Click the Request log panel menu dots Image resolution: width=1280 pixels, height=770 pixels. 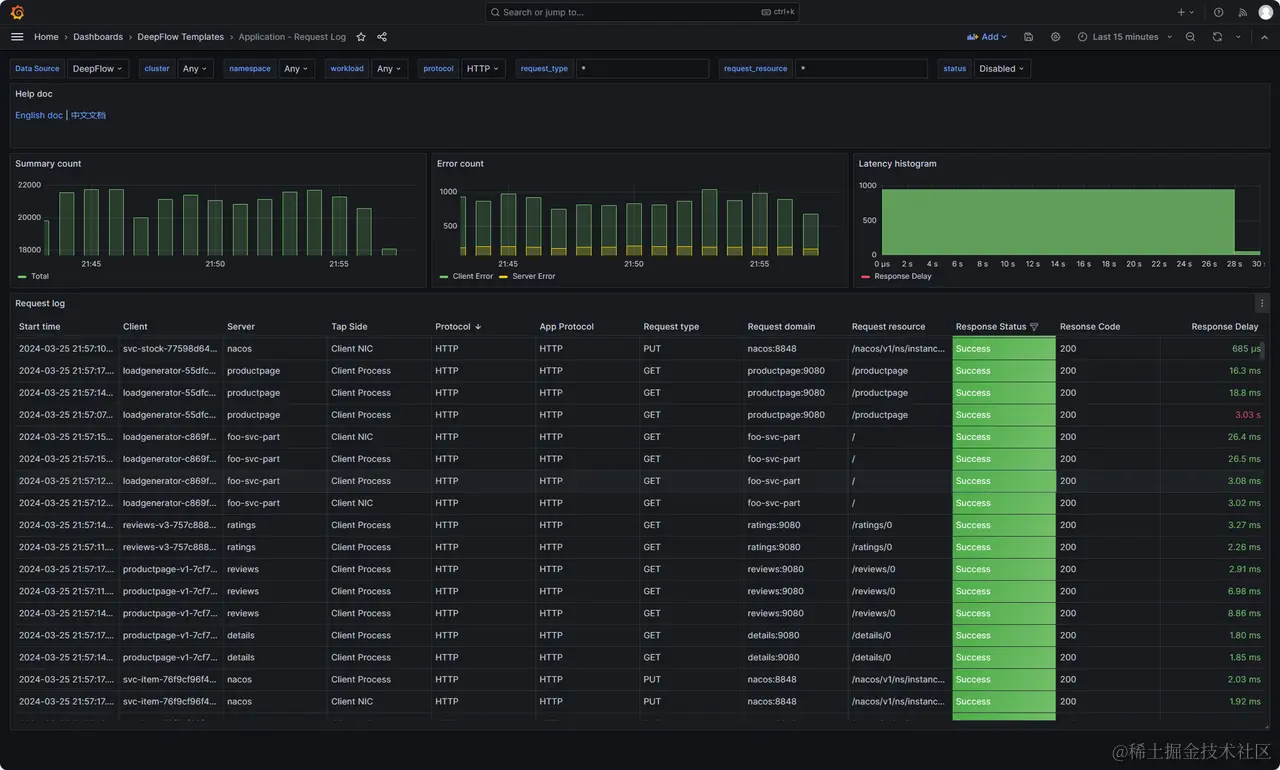pyautogui.click(x=1262, y=303)
